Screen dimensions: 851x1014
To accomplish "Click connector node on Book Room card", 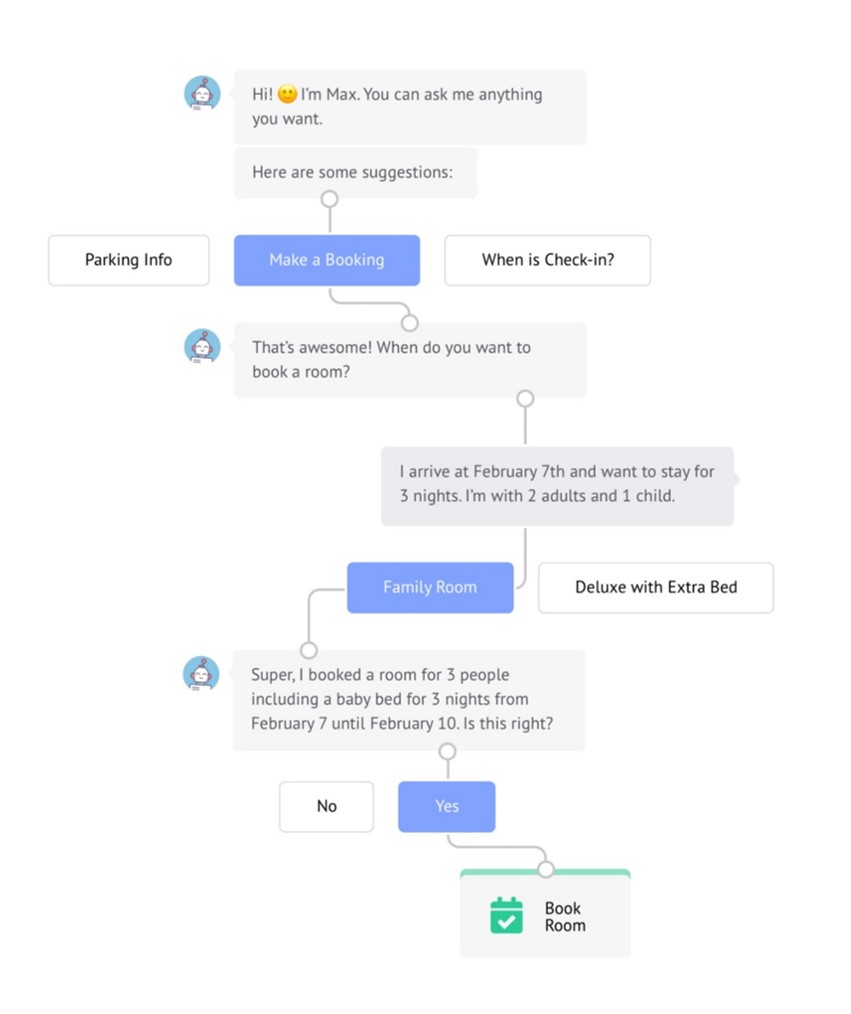I will coord(546,869).
